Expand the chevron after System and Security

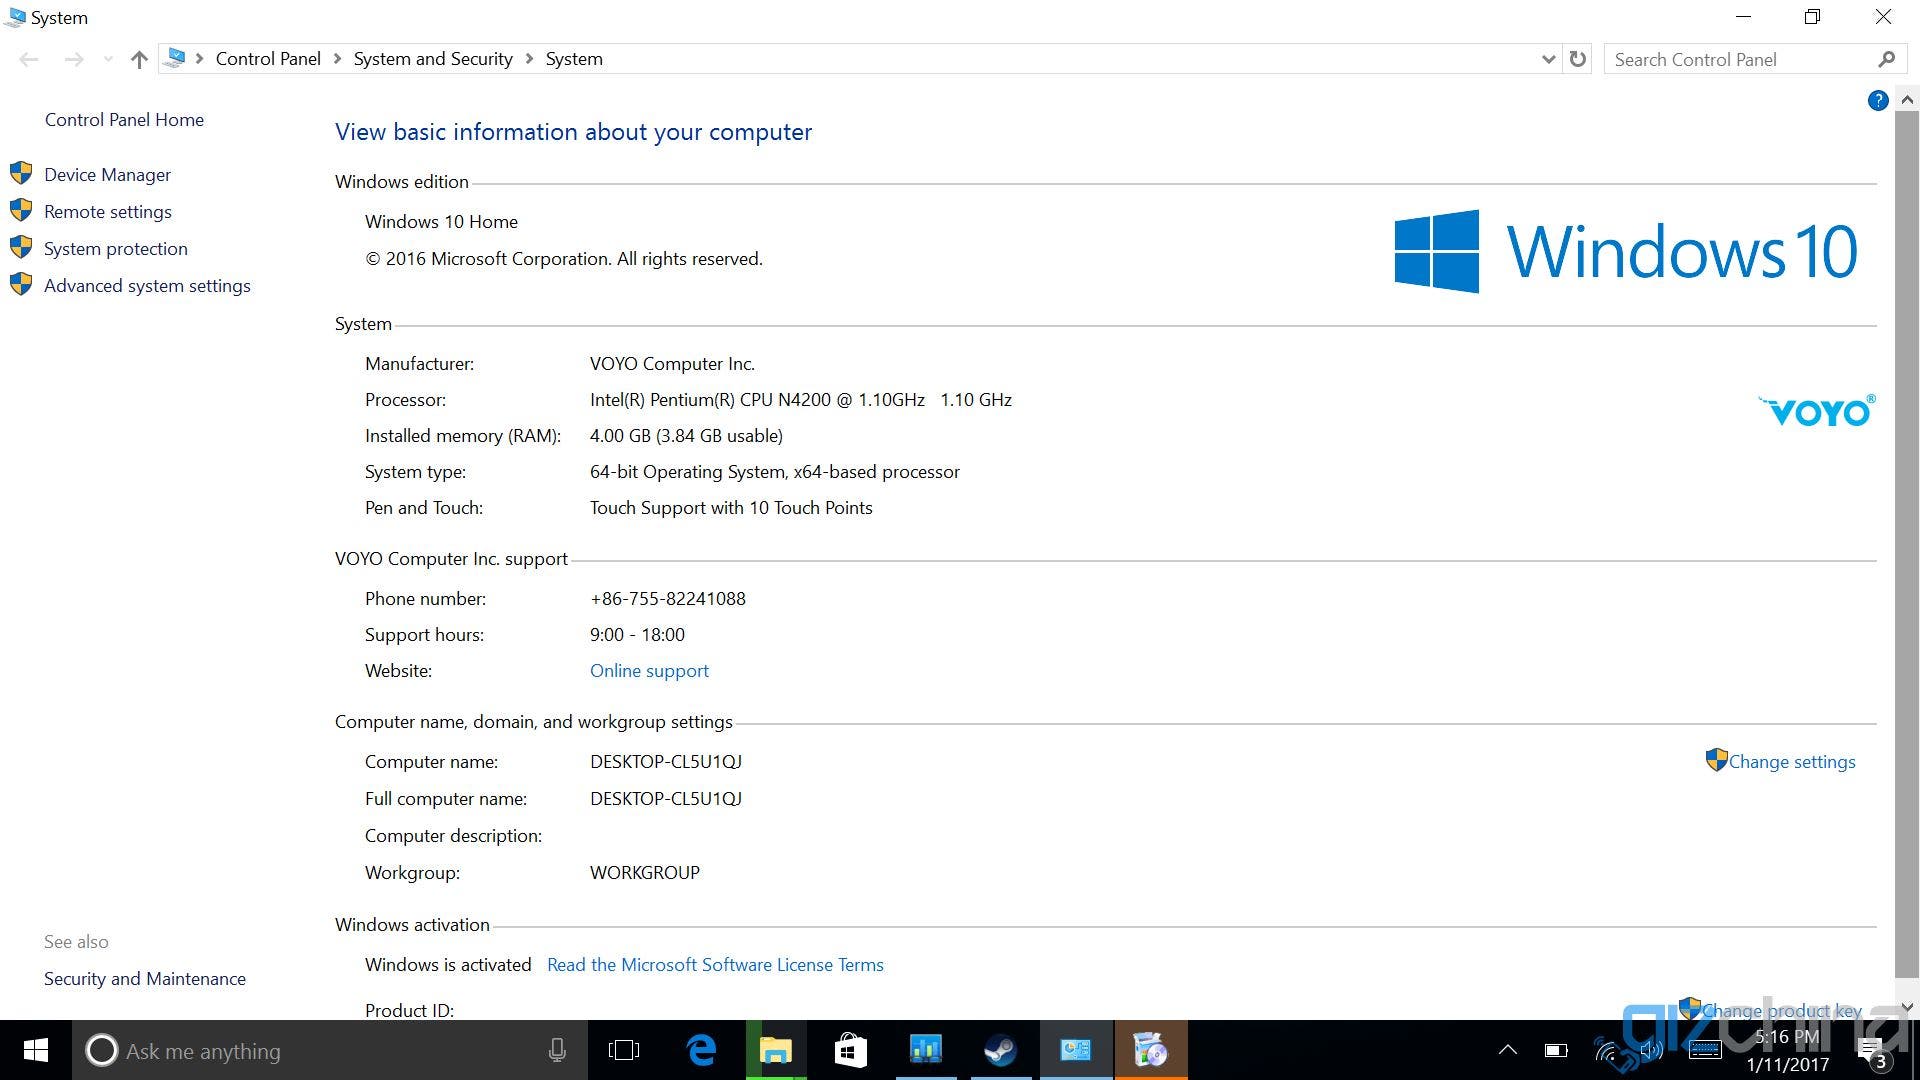click(x=529, y=59)
